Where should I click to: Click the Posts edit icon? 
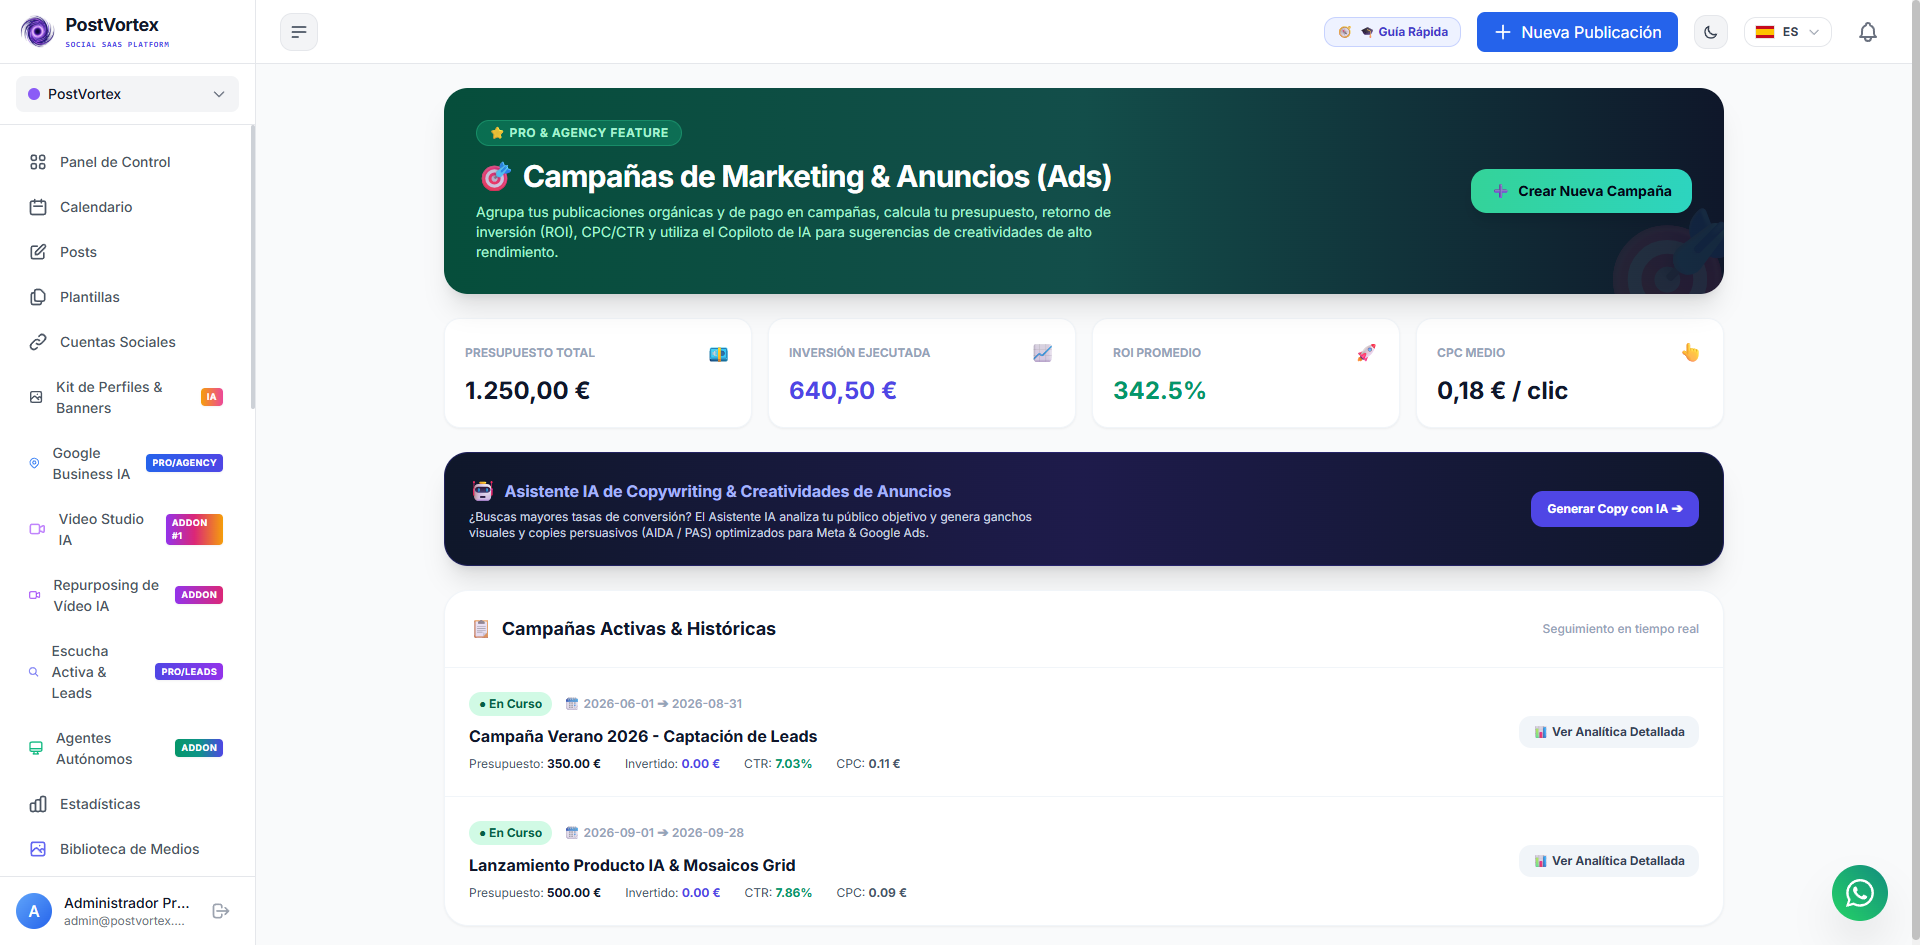(x=38, y=252)
